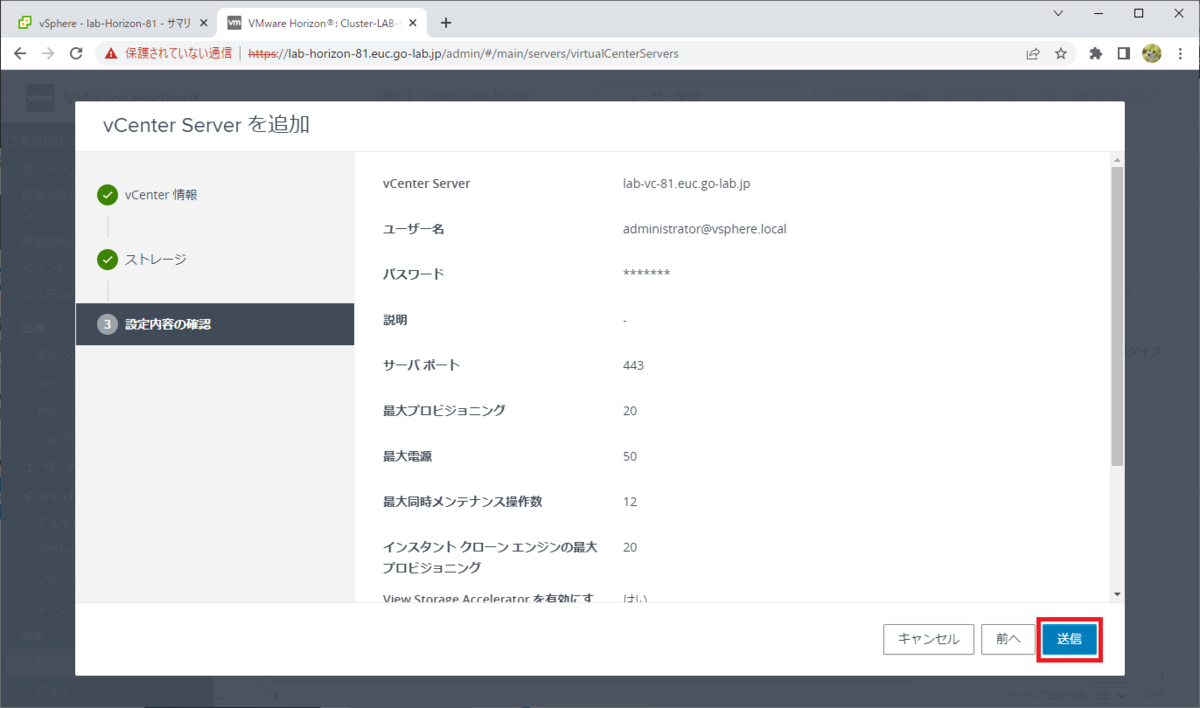Screen dimensions: 1200x708
Task: Click the 前へ back button
Action: tap(1008, 639)
